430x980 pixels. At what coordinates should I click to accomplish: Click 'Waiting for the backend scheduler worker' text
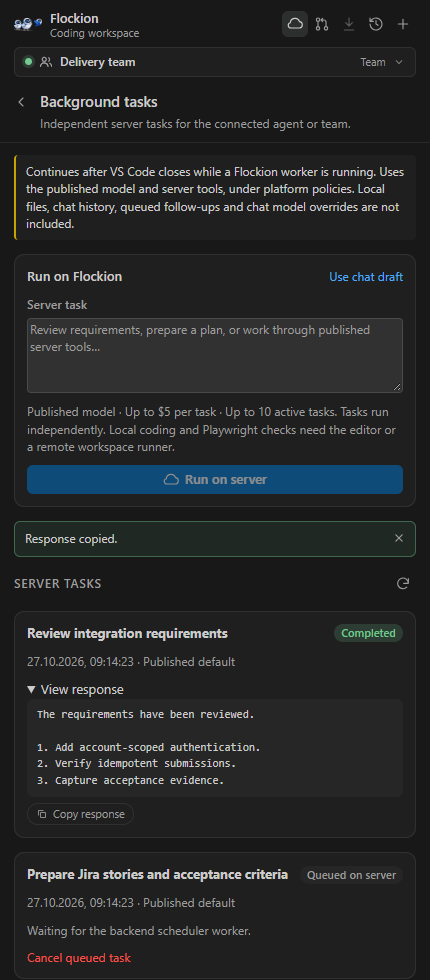139,931
